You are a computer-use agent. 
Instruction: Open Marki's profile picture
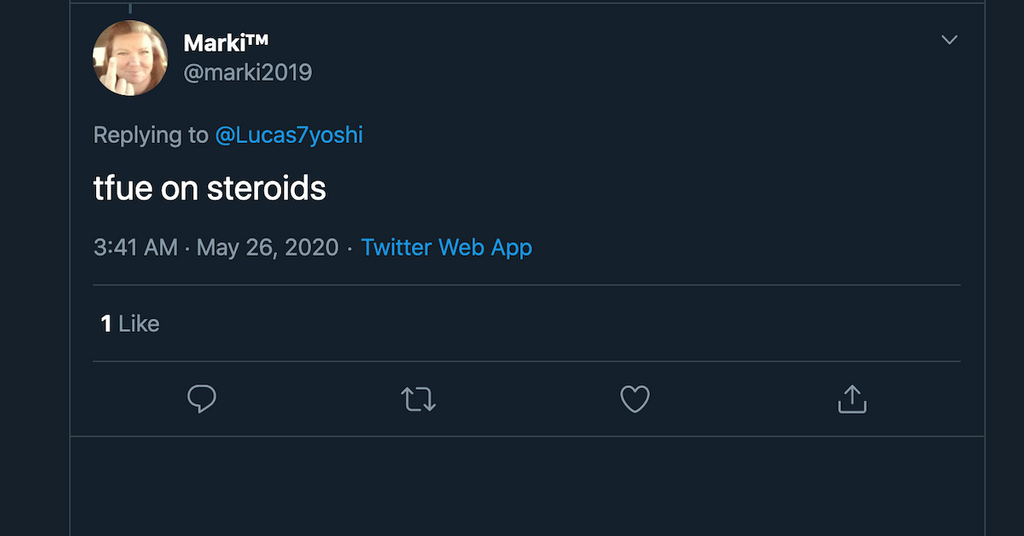(130, 58)
